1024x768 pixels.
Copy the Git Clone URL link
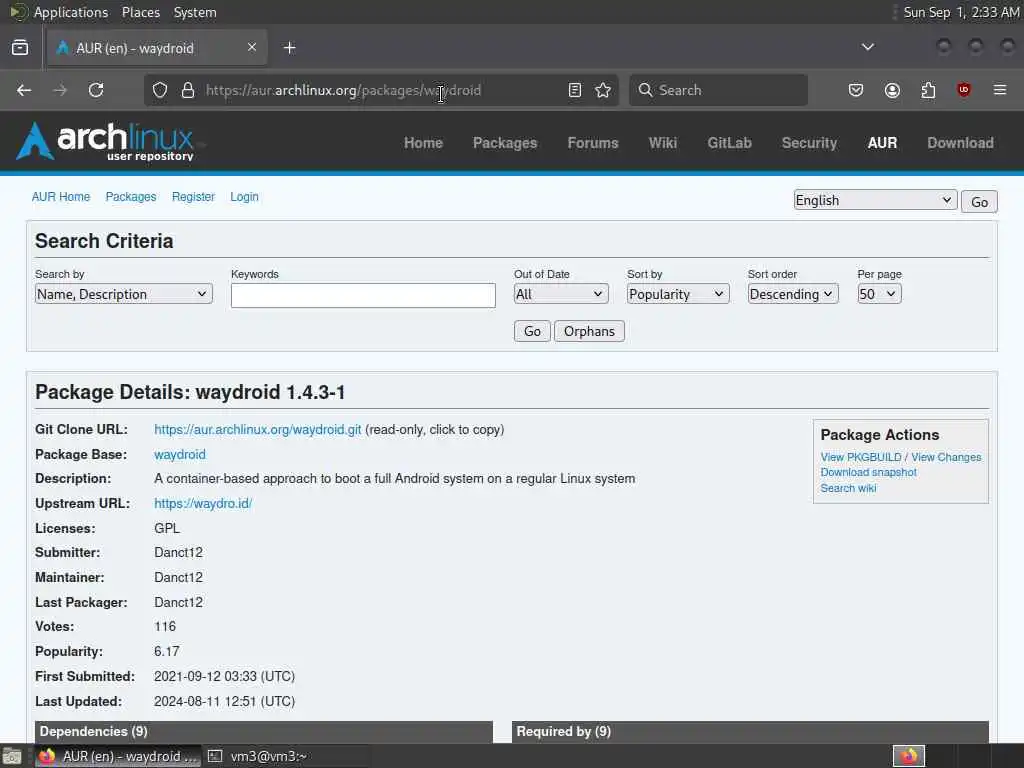(x=257, y=430)
